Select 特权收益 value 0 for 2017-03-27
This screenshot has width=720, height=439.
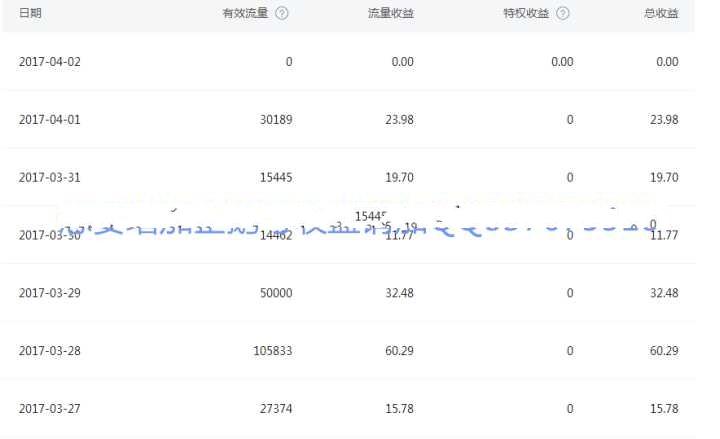[x=570, y=409]
